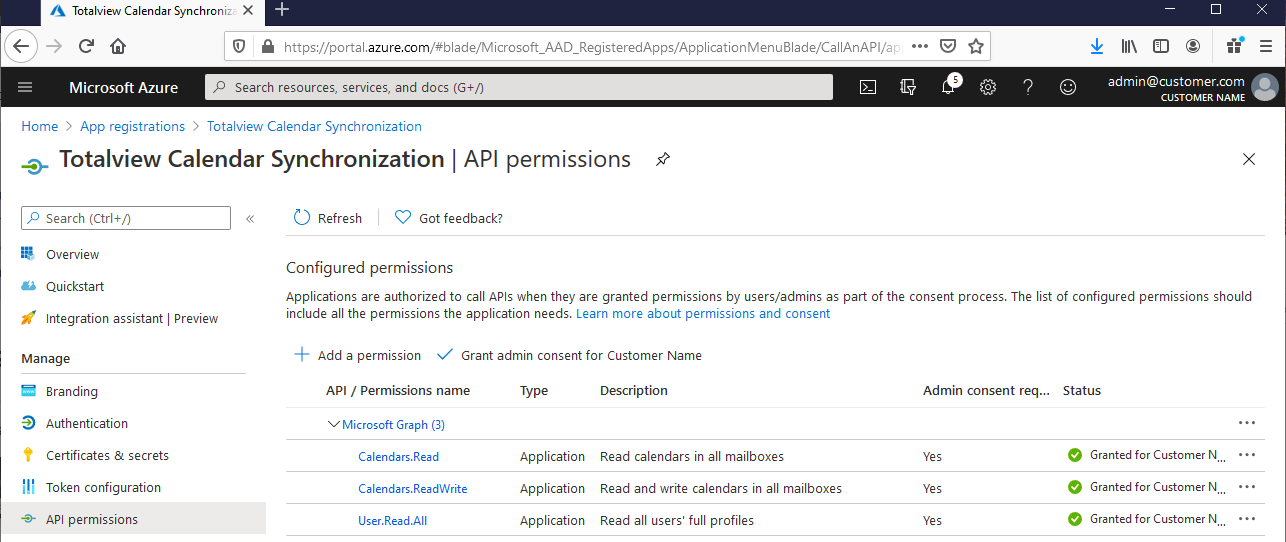Go to the Firefox home page
Image resolution: width=1286 pixels, height=542 pixels.
118,46
